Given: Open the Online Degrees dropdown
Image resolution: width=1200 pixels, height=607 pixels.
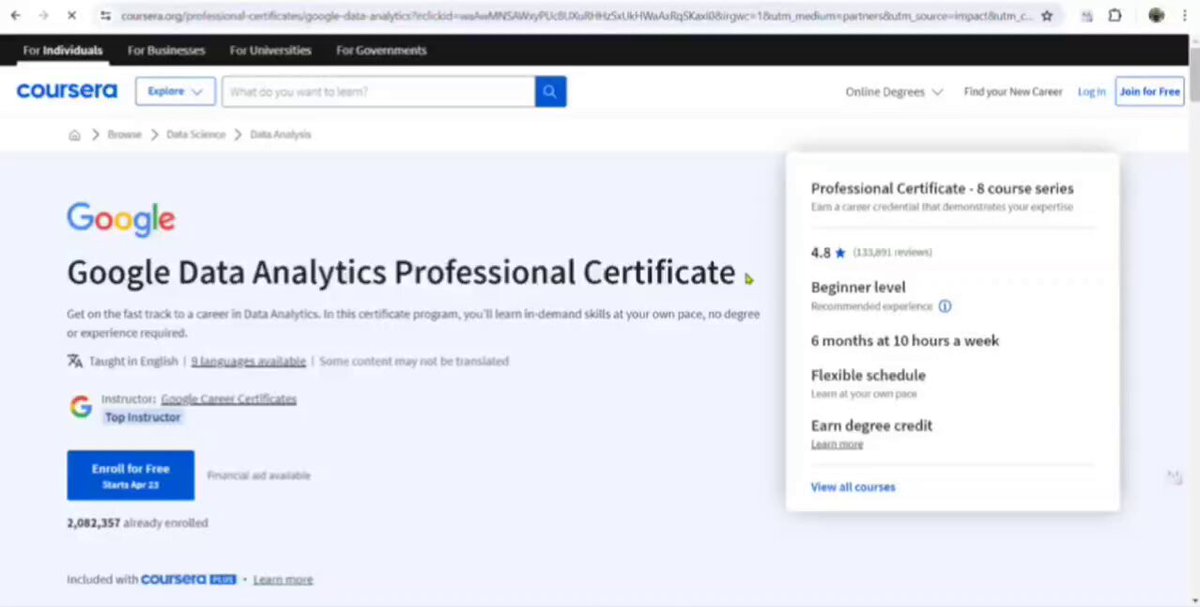Looking at the screenshot, I should tap(894, 91).
